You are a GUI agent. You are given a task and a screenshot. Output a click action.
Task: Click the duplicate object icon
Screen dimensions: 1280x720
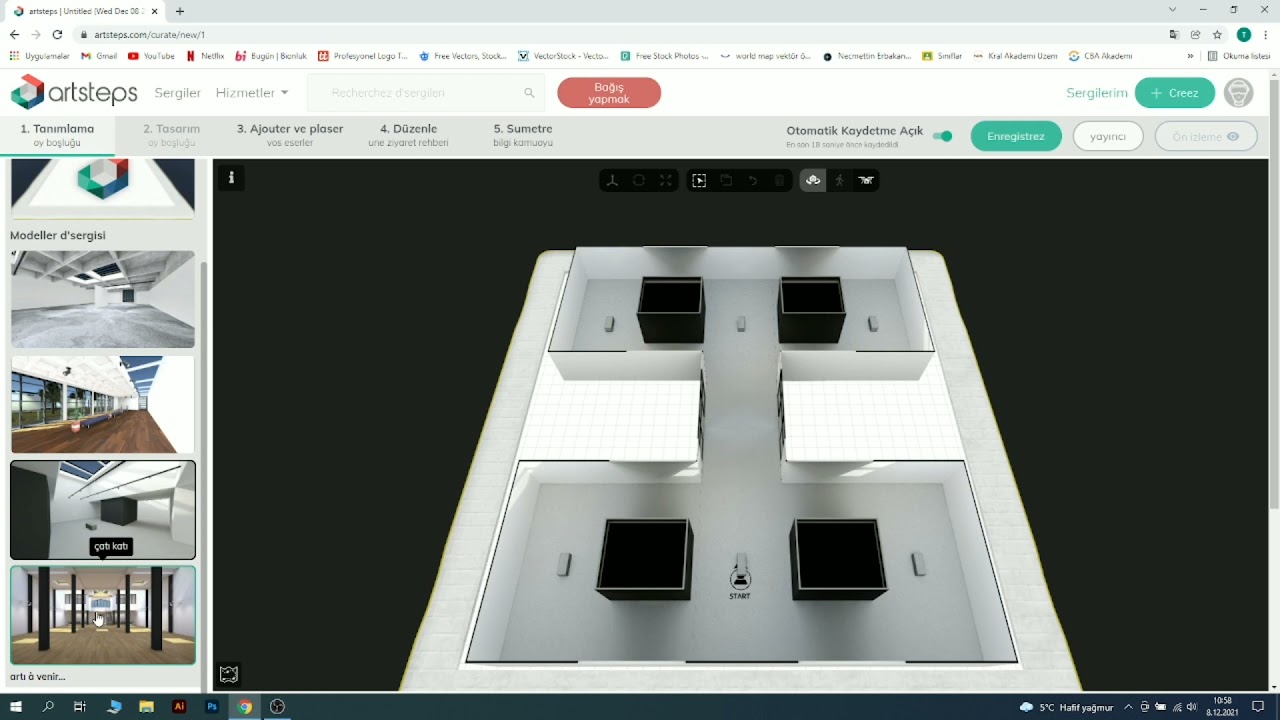pos(726,180)
